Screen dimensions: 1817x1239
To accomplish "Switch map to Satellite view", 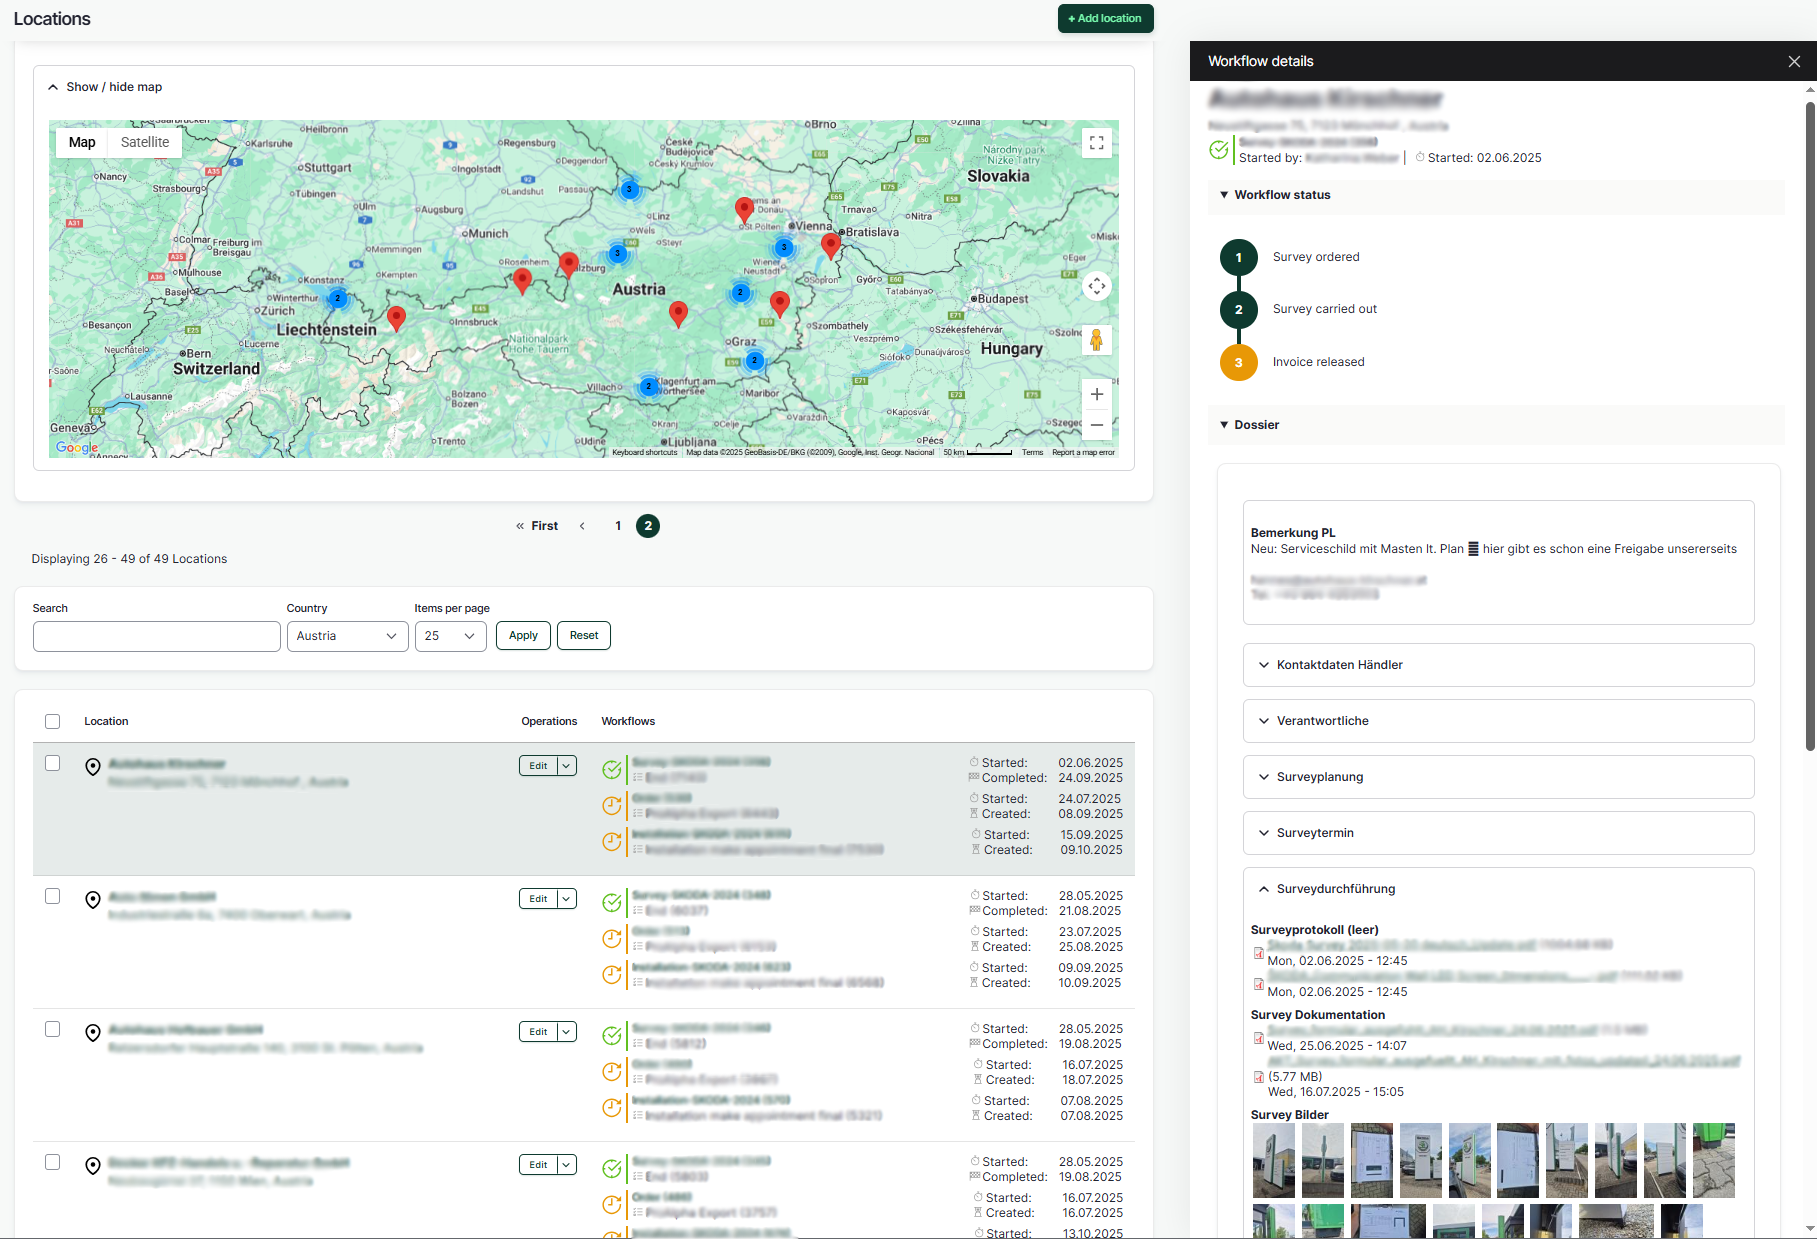I will click(x=145, y=142).
